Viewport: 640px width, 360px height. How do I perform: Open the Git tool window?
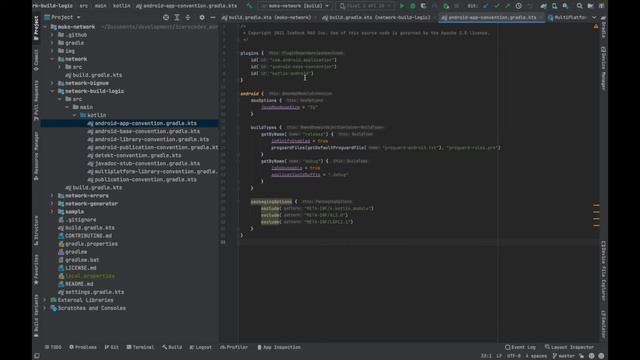coord(111,347)
